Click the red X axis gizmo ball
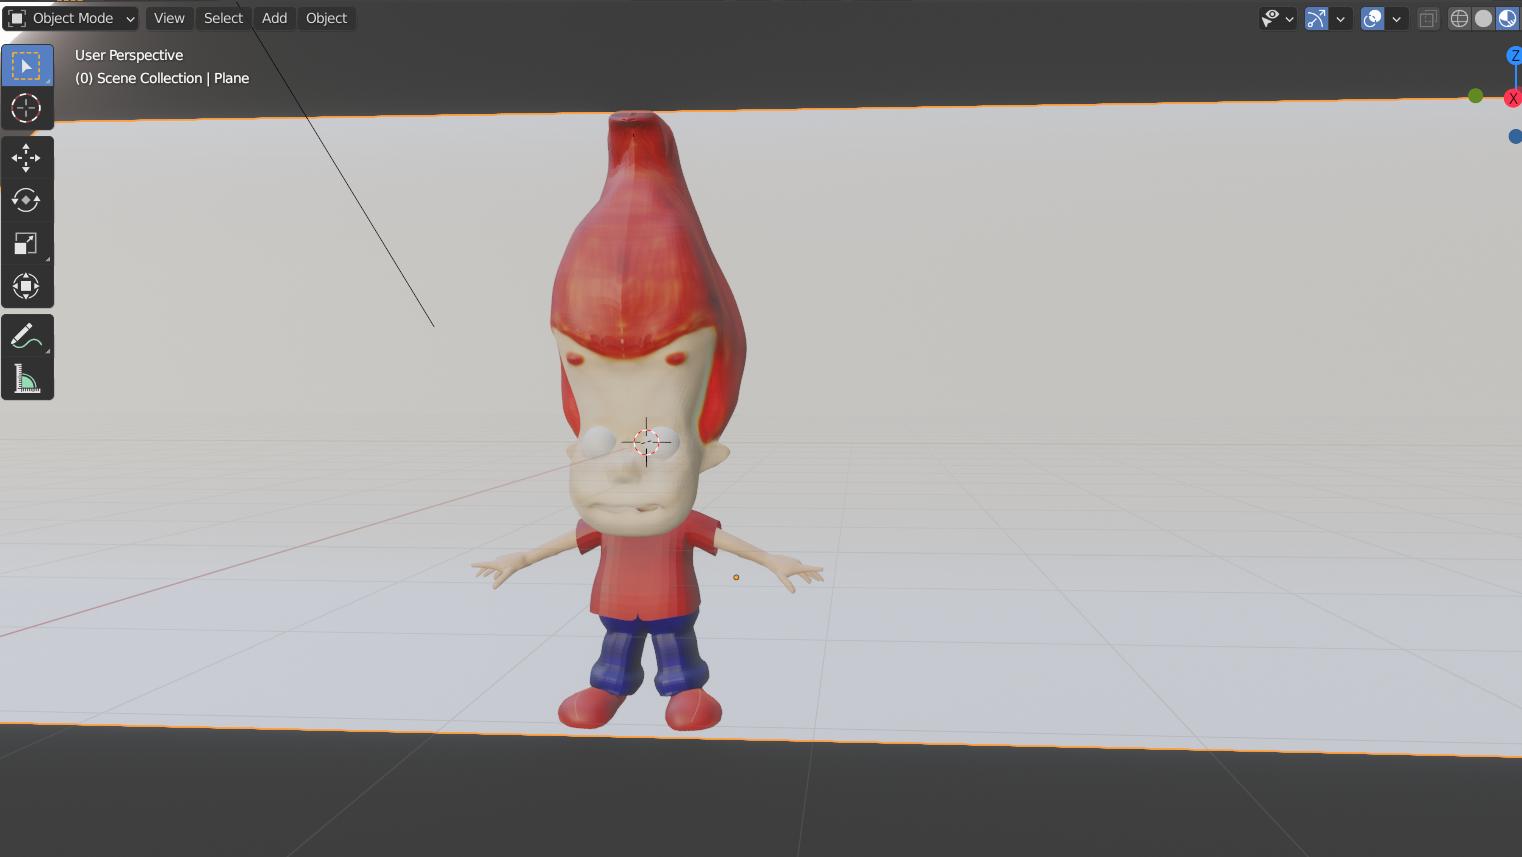Screen dimensions: 1522x857 (x=1513, y=98)
